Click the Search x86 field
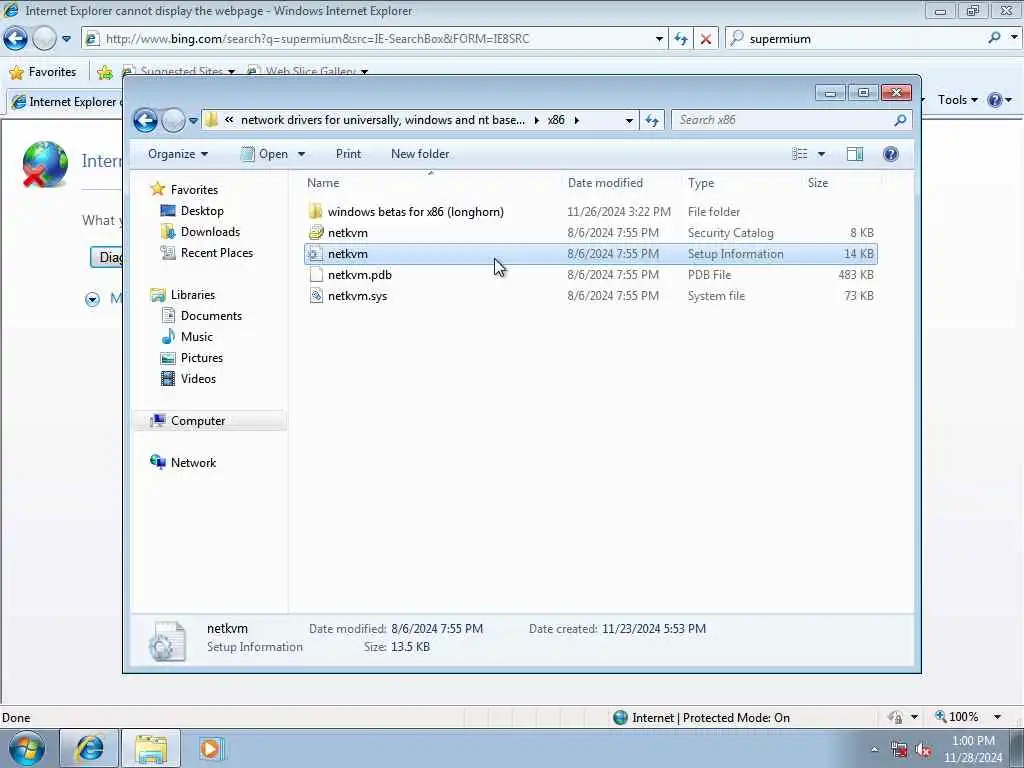Image resolution: width=1024 pixels, height=768 pixels. (782, 120)
